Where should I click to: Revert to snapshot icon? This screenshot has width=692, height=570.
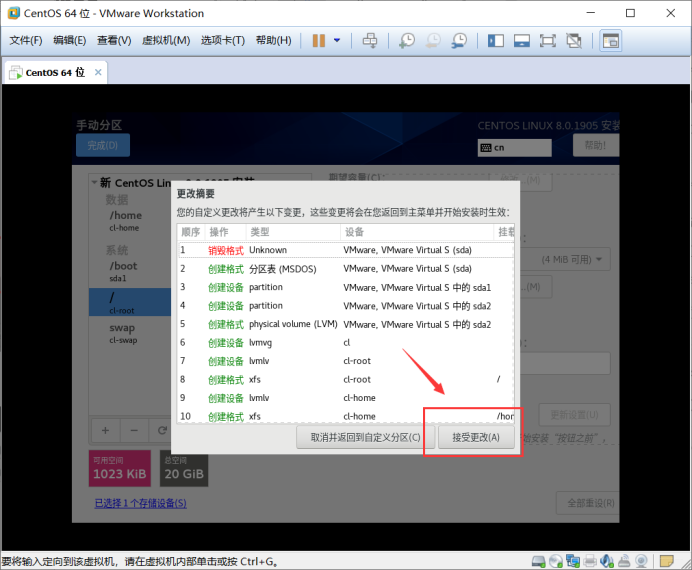coord(433,41)
